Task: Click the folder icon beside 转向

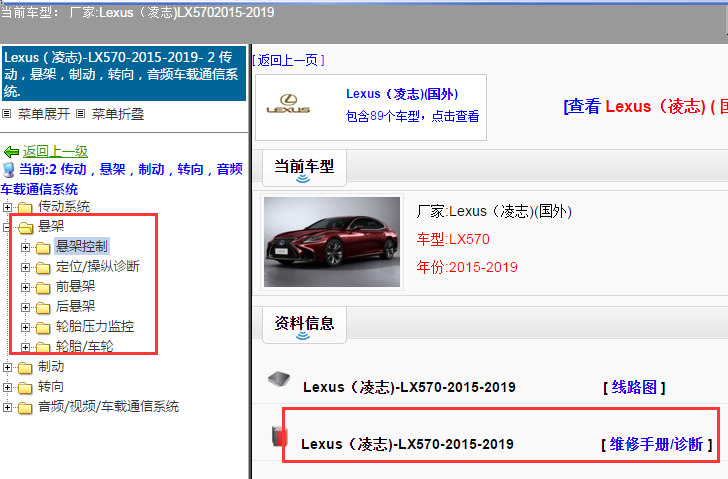Action: pyautogui.click(x=25, y=388)
